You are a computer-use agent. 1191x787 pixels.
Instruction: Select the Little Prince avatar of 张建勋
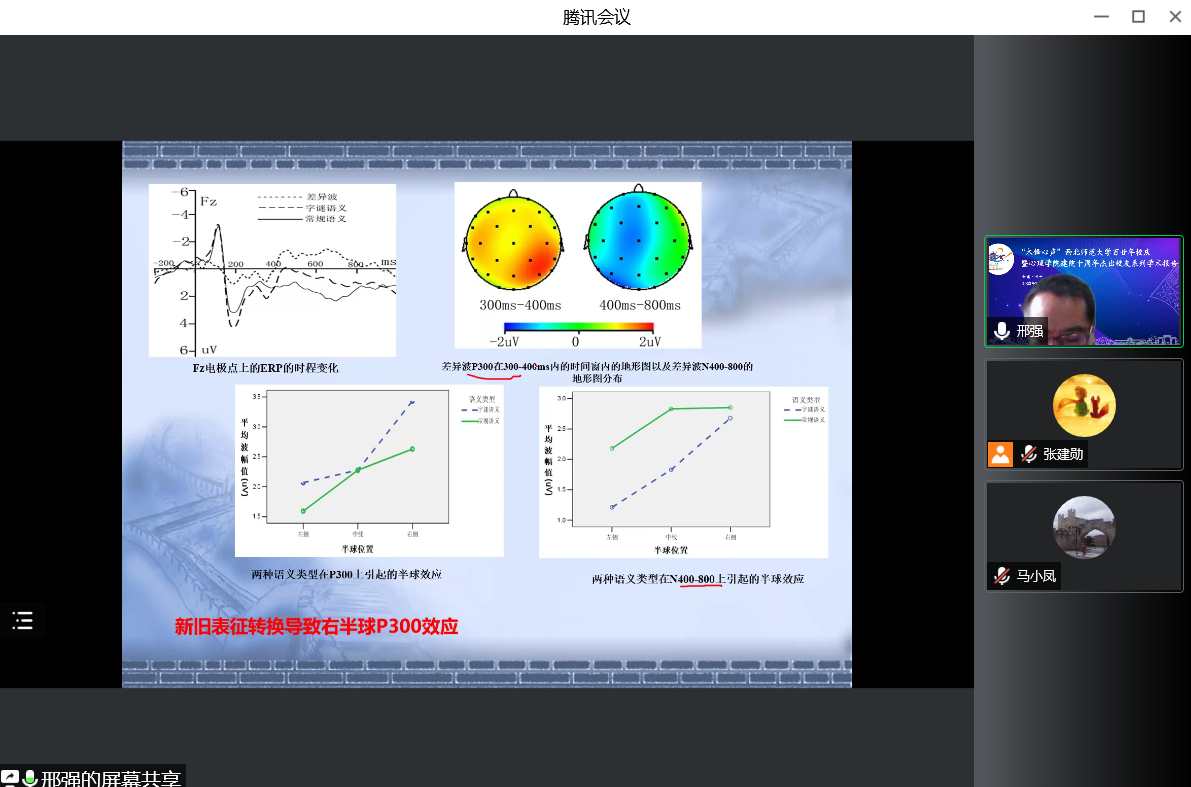1084,405
